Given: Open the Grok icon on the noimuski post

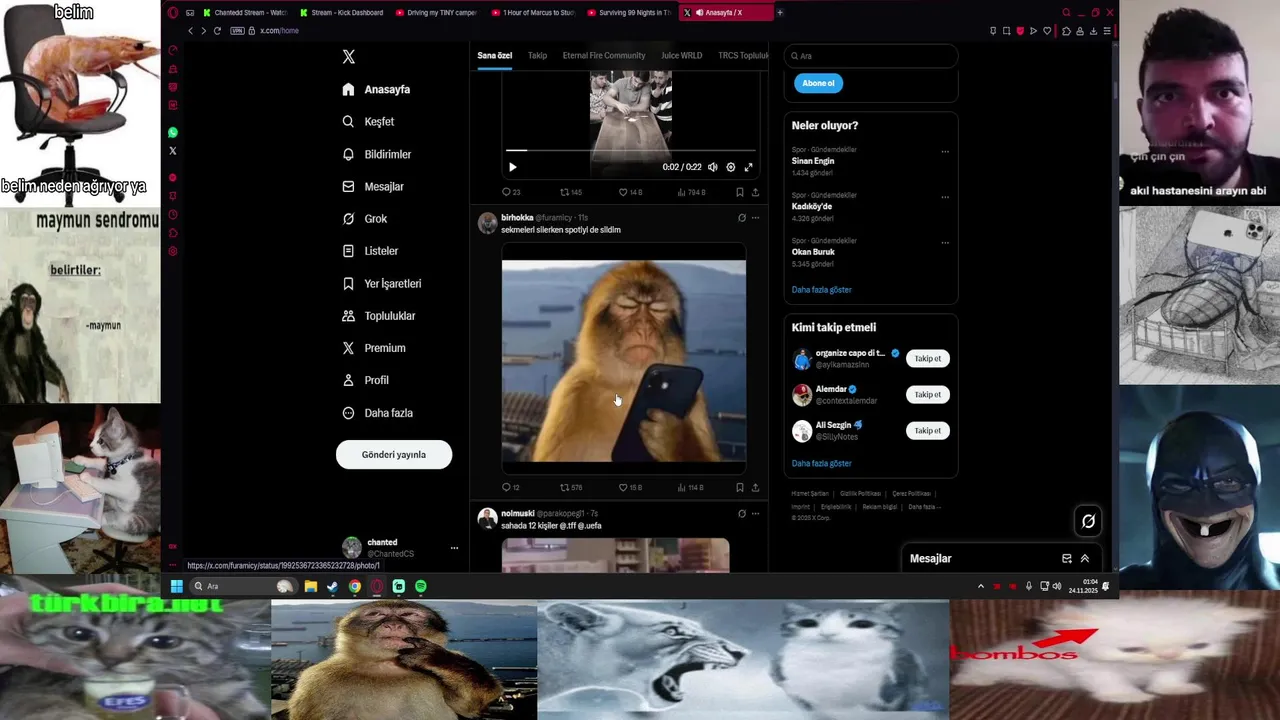Looking at the screenshot, I should click(x=741, y=514).
